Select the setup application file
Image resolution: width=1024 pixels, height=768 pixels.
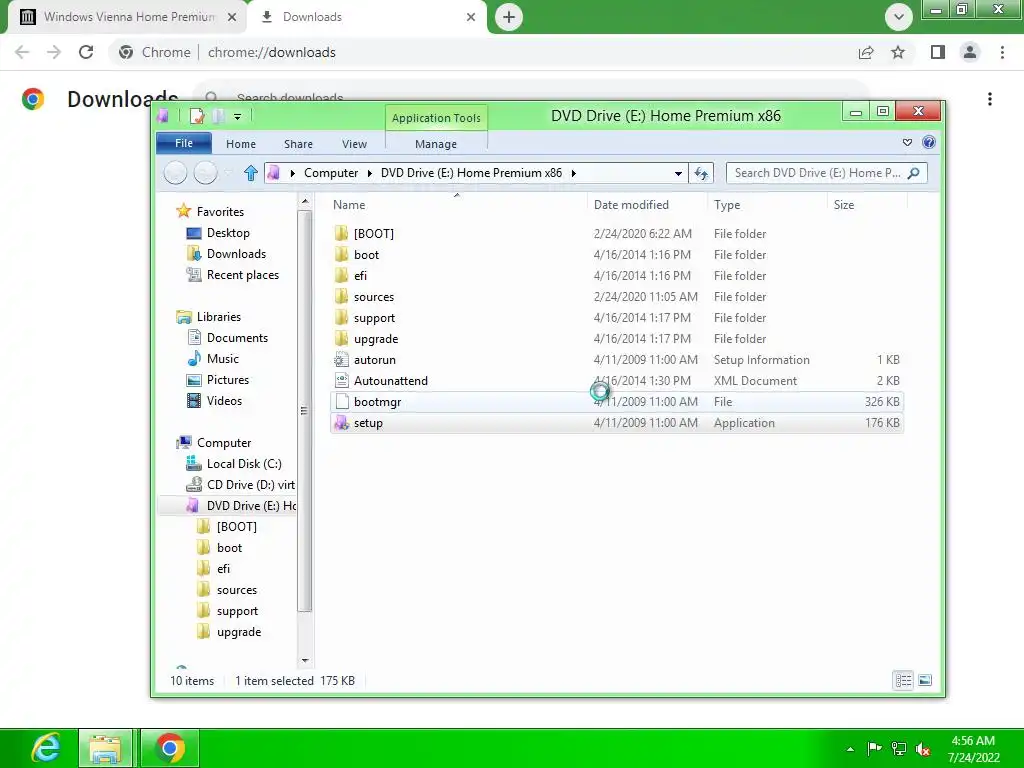[617, 423]
